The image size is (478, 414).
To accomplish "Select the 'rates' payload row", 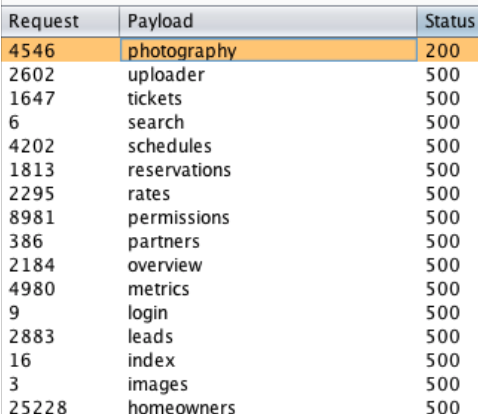I will (240, 194).
